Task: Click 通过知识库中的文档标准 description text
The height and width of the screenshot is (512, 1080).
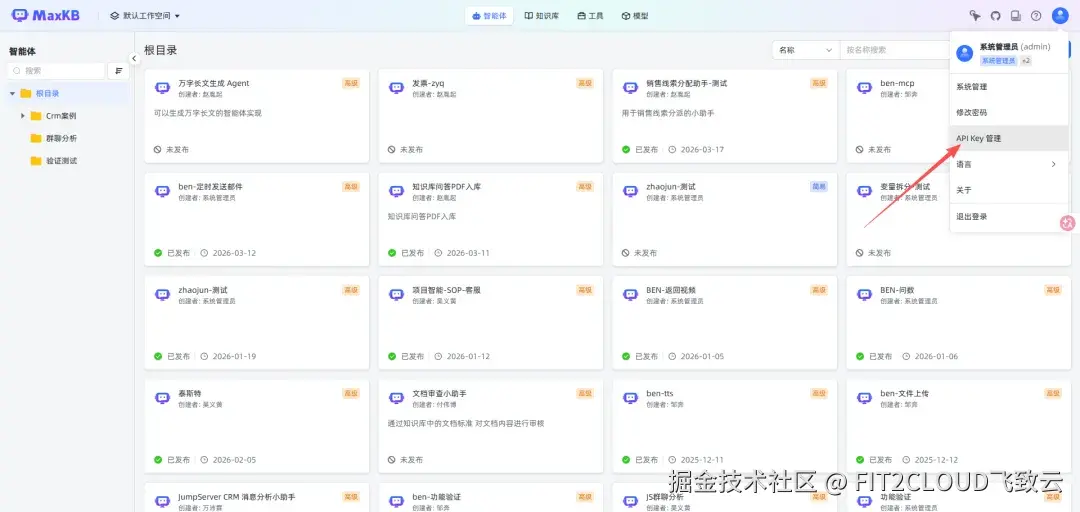Action: click(466, 423)
